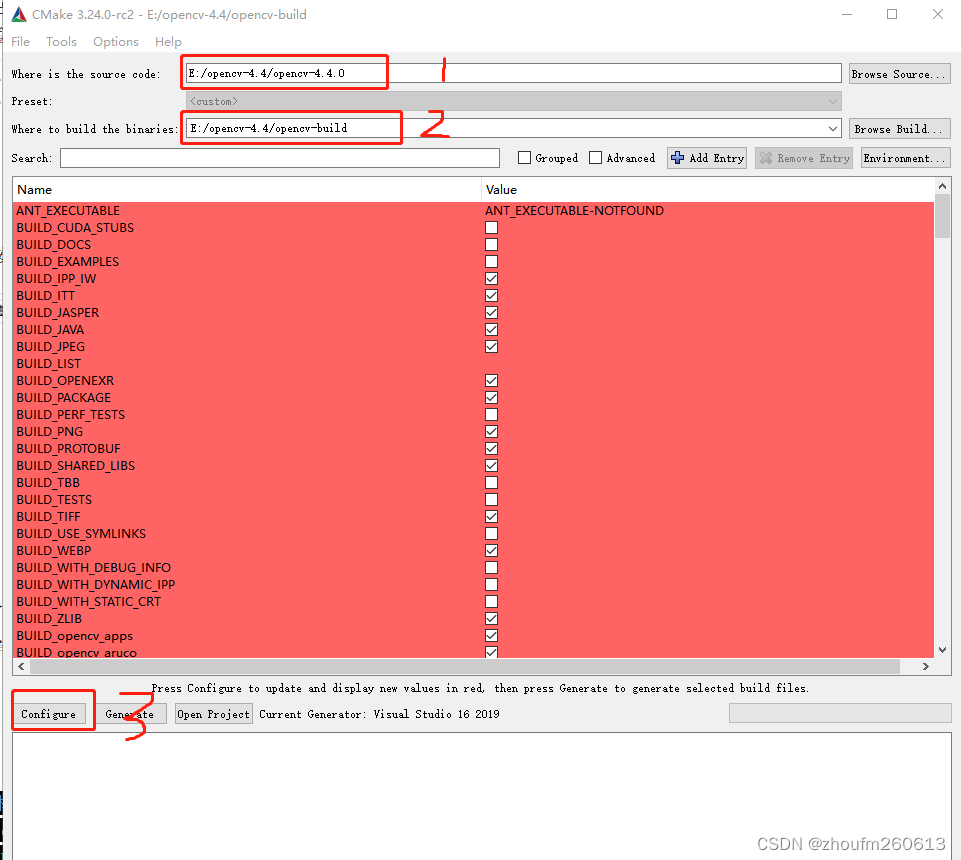Click the vertical scrollbar down arrow
Viewport: 961px width, 860px height.
click(943, 650)
